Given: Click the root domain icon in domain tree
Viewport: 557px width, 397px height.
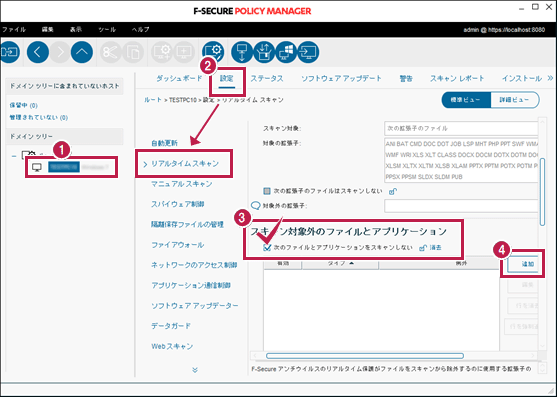Looking at the screenshot, I should pos(29,155).
